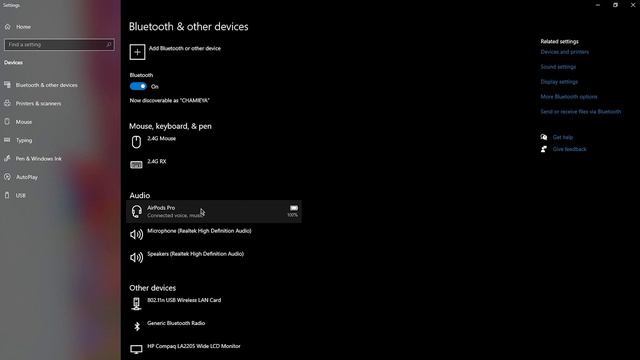
Task: Click the Mouse sidebar icon
Action: point(7,122)
